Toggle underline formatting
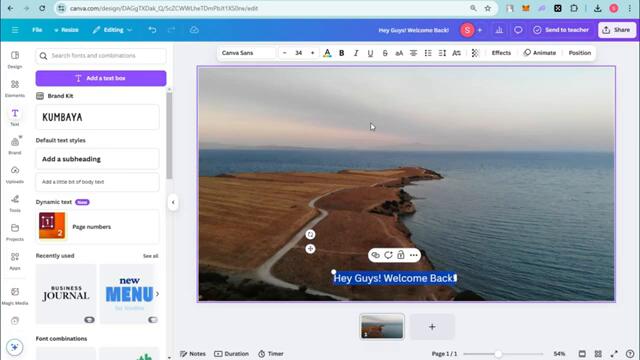 coord(370,53)
